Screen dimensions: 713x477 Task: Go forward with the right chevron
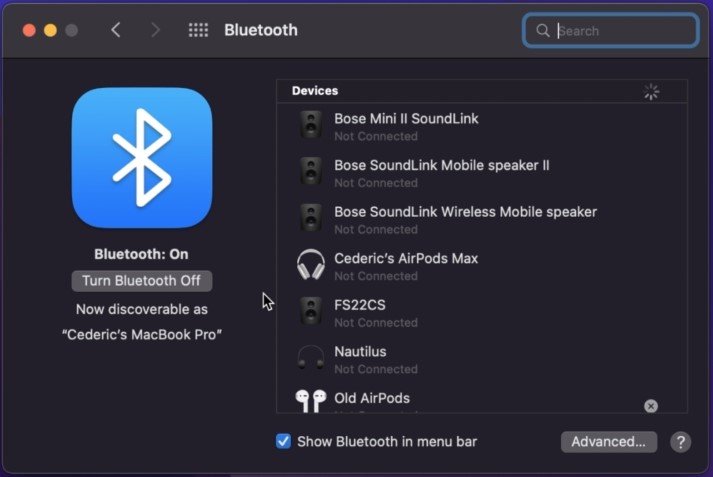[155, 30]
